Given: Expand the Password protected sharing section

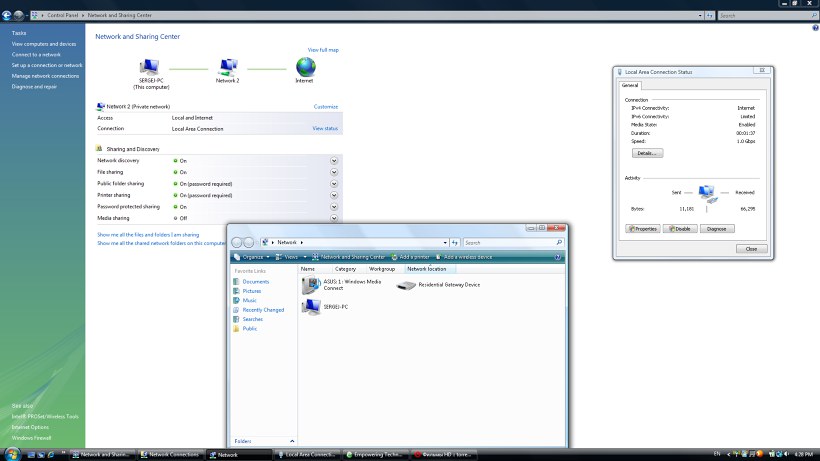Looking at the screenshot, I should click(x=334, y=206).
